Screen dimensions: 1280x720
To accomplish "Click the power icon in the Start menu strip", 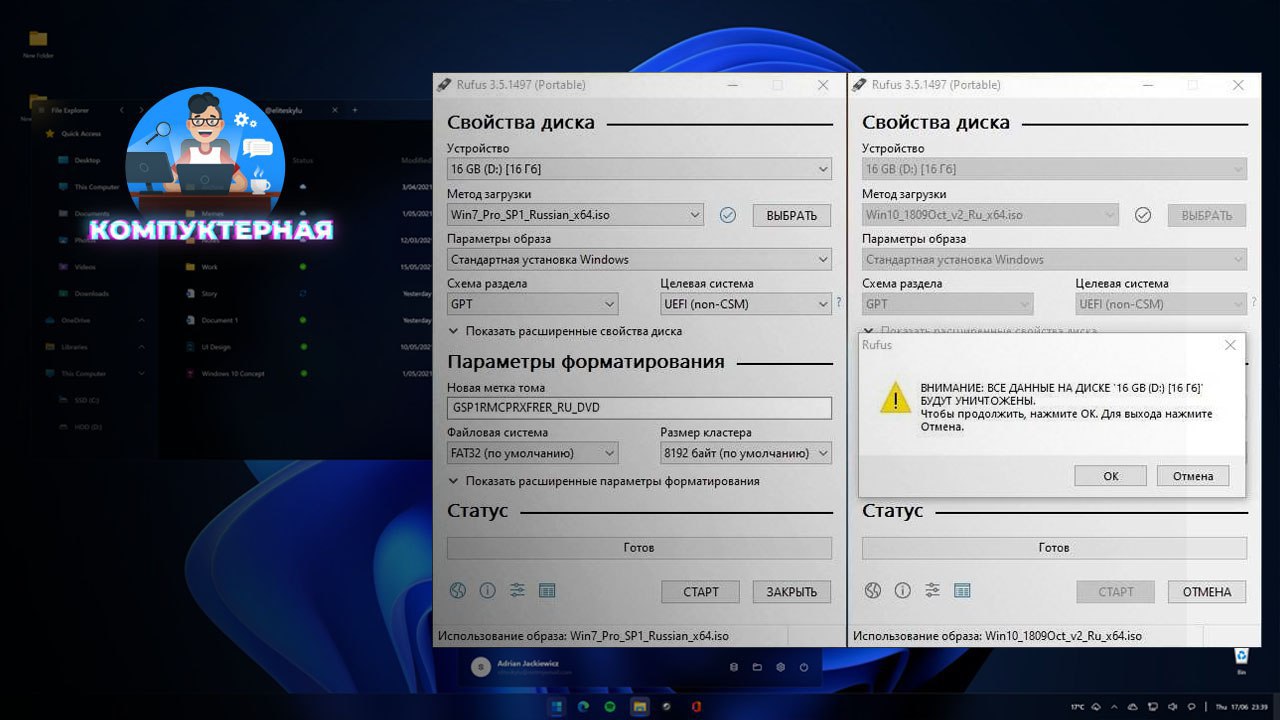I will [804, 667].
